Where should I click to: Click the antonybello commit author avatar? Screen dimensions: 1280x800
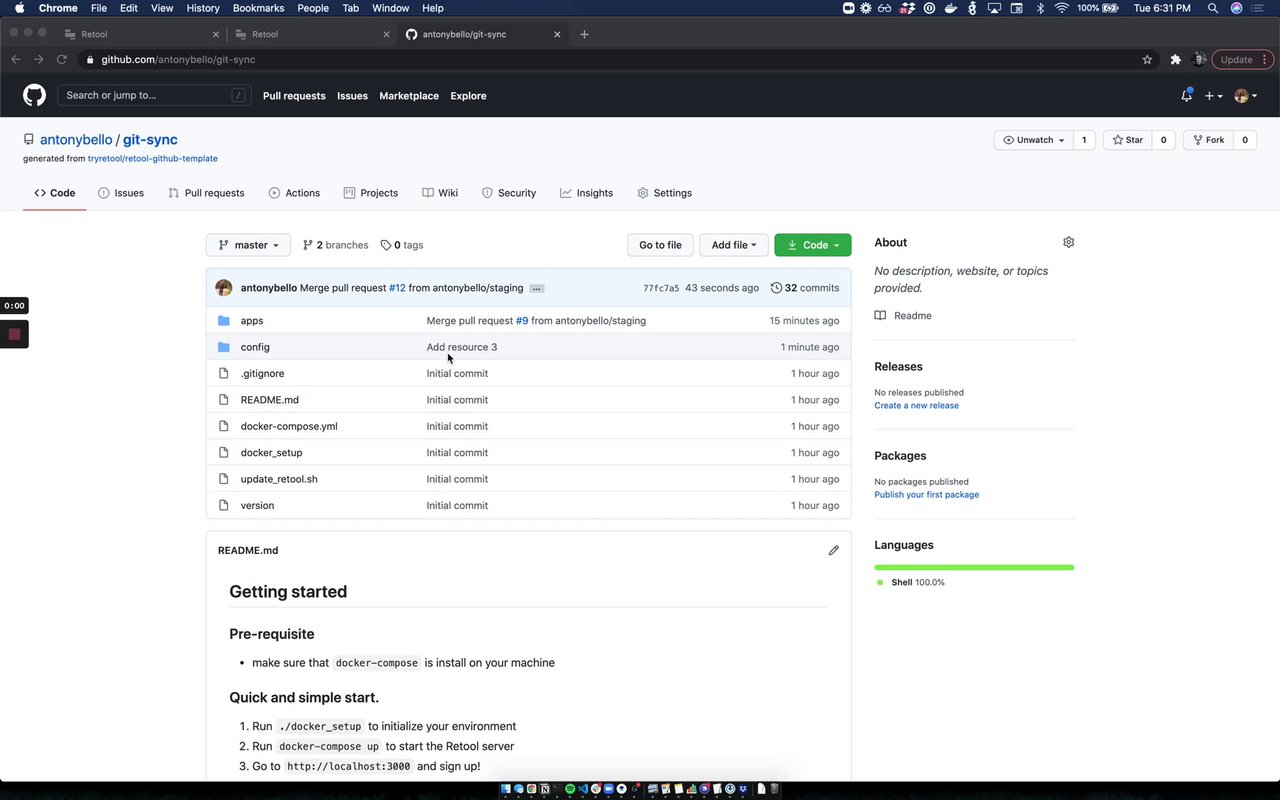(224, 288)
